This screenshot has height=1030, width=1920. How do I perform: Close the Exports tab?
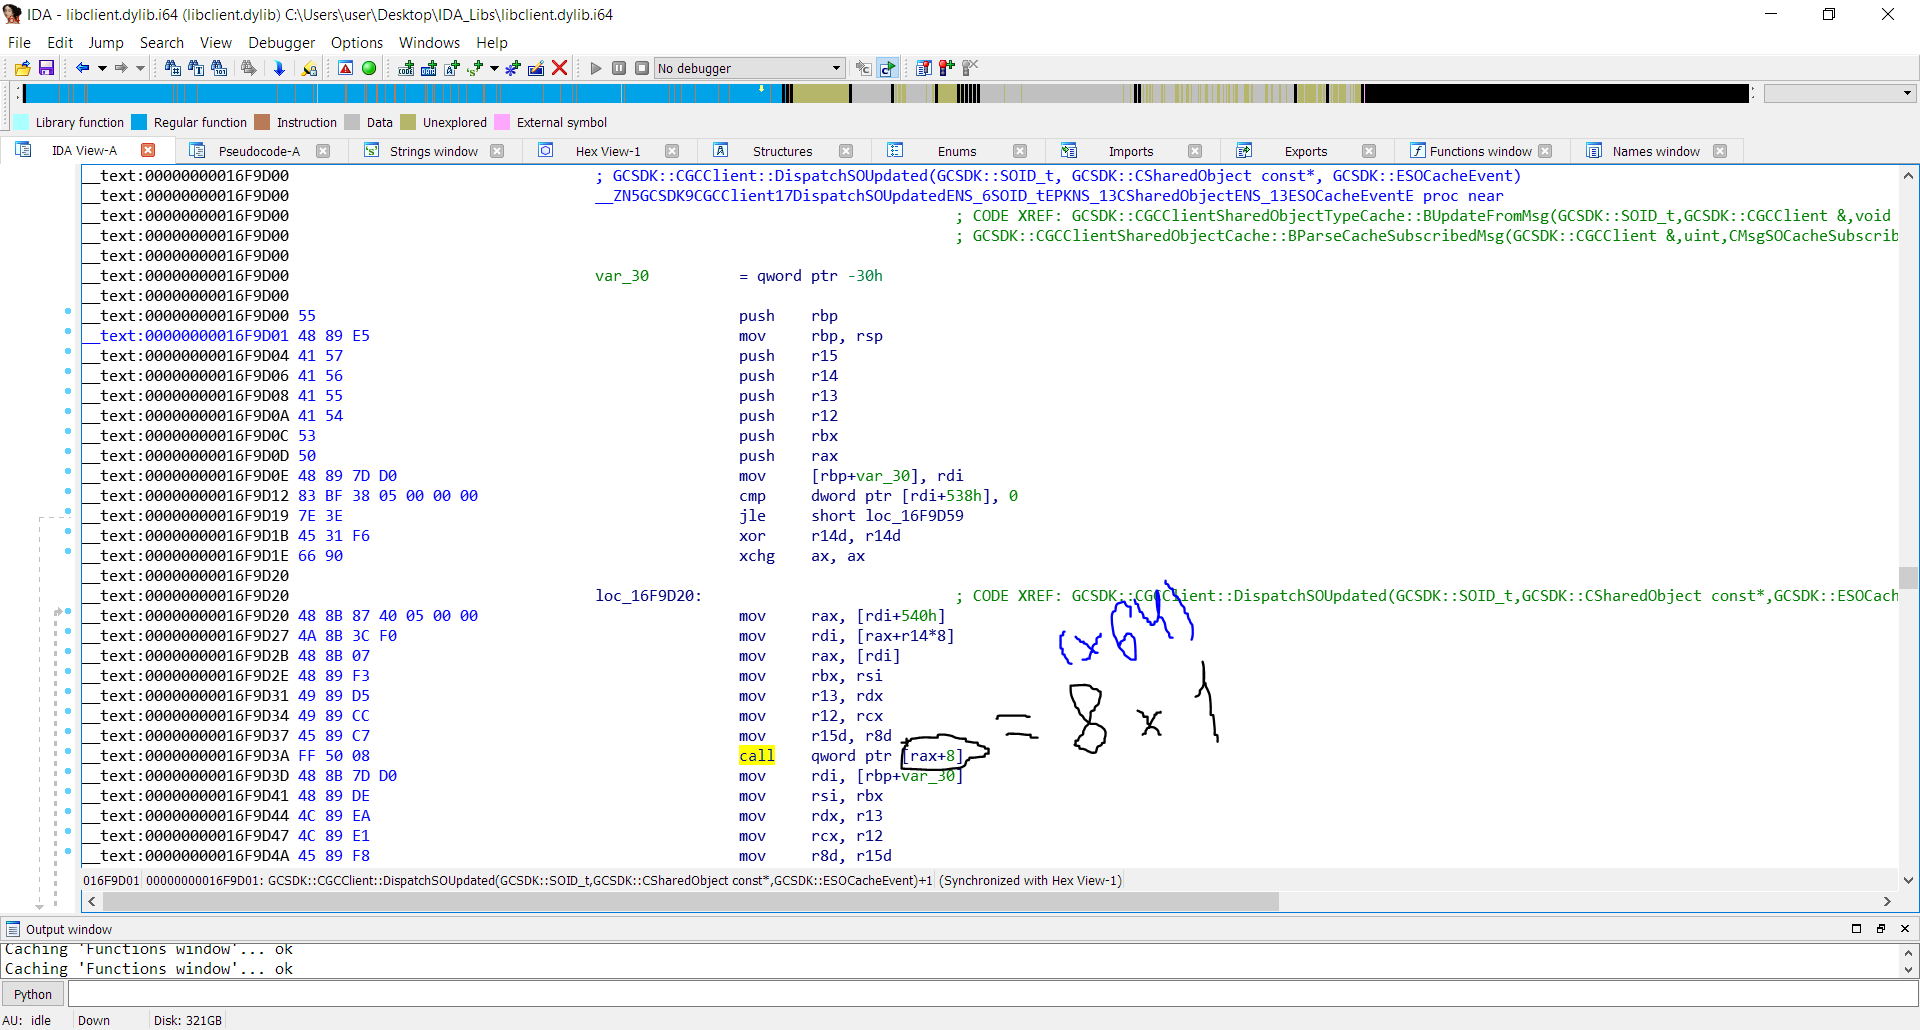pos(1369,151)
